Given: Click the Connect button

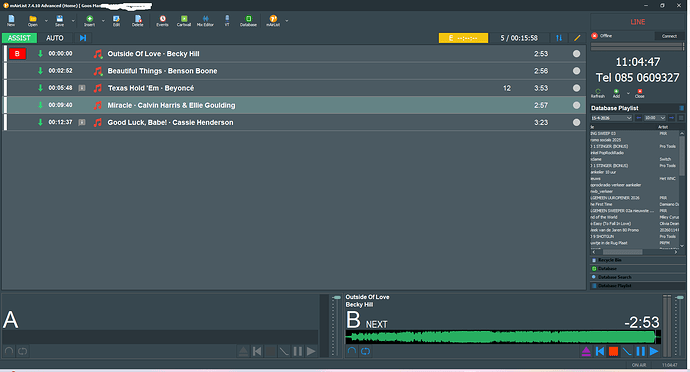Looking at the screenshot, I should (669, 36).
